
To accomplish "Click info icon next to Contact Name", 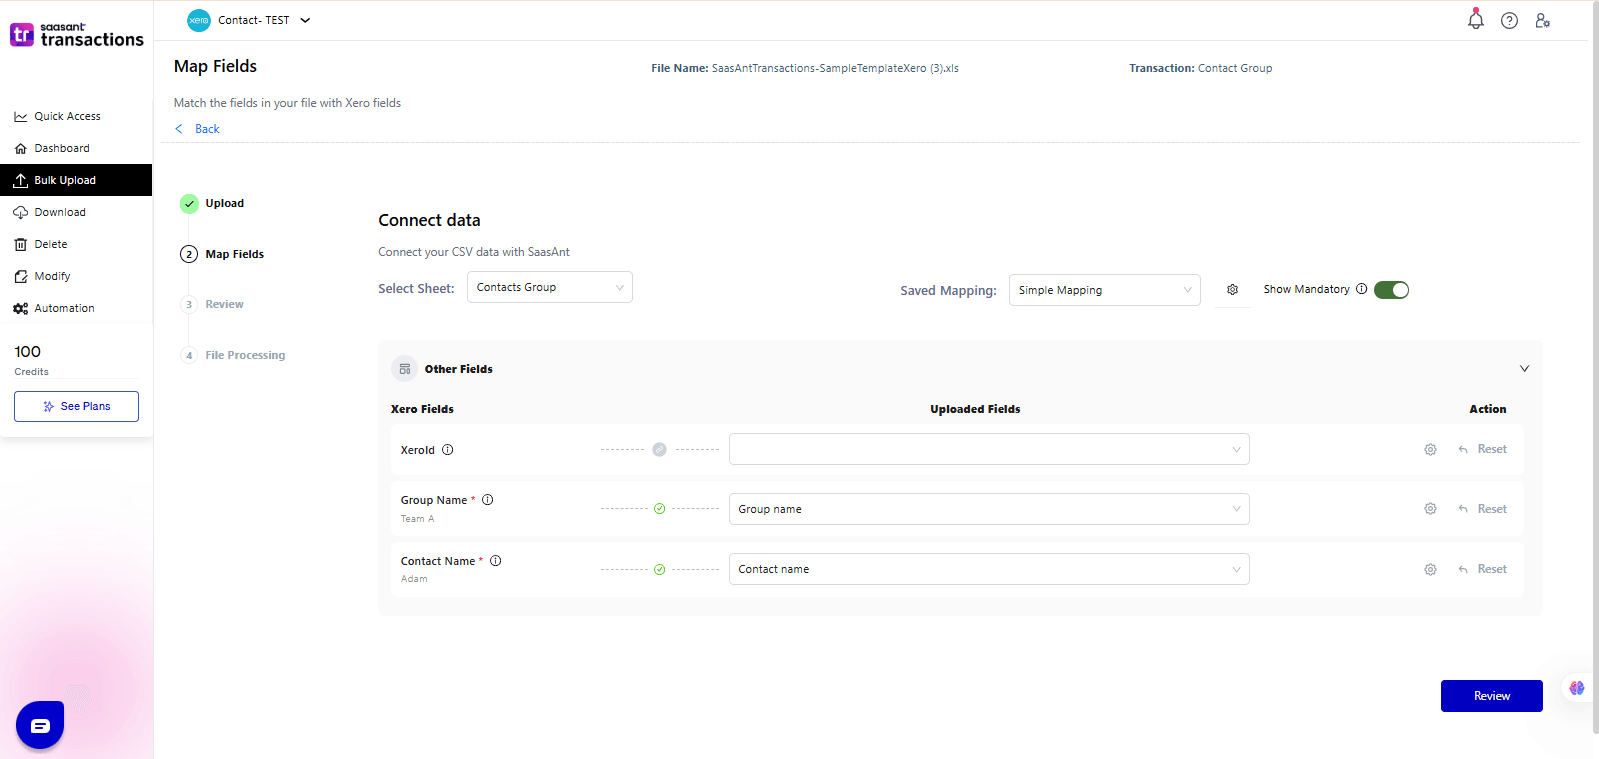I will pyautogui.click(x=495, y=561).
